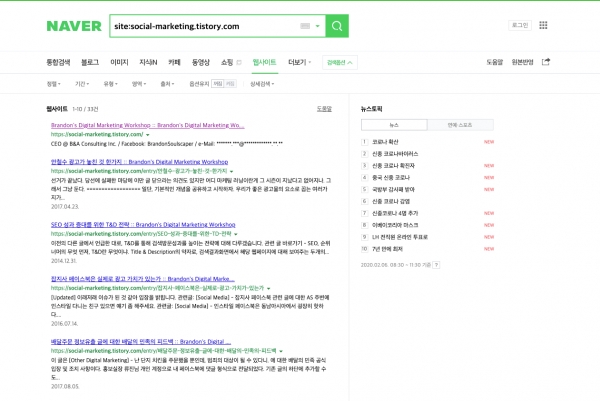Click the green search magnifier button

pos(337,26)
